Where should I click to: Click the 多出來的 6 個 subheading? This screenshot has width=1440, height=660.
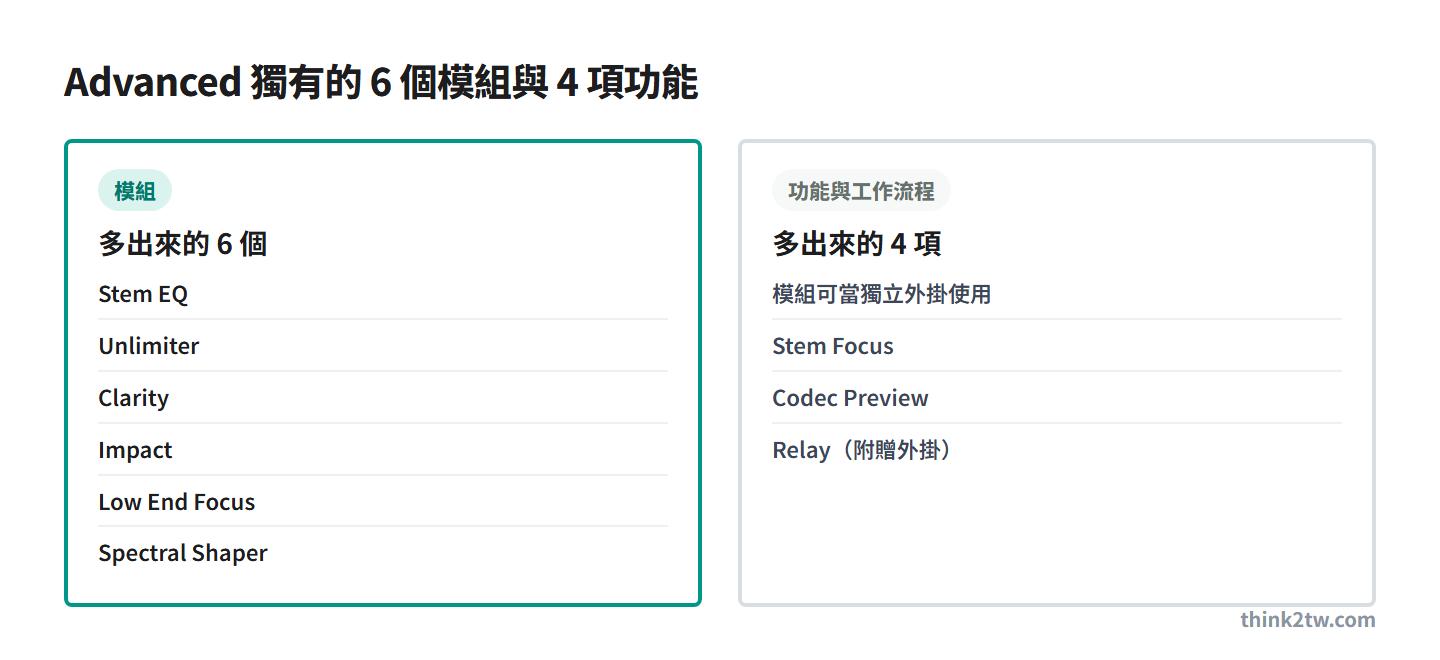[182, 244]
